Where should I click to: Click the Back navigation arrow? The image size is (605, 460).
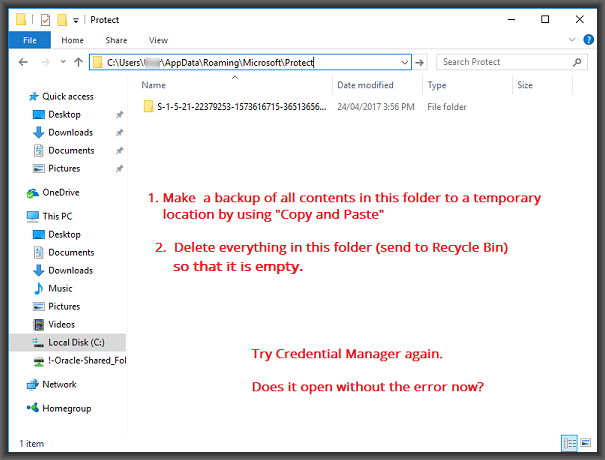[x=24, y=62]
